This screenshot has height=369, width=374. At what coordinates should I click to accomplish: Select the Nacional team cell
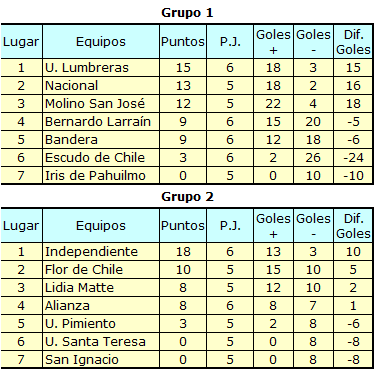coord(101,86)
